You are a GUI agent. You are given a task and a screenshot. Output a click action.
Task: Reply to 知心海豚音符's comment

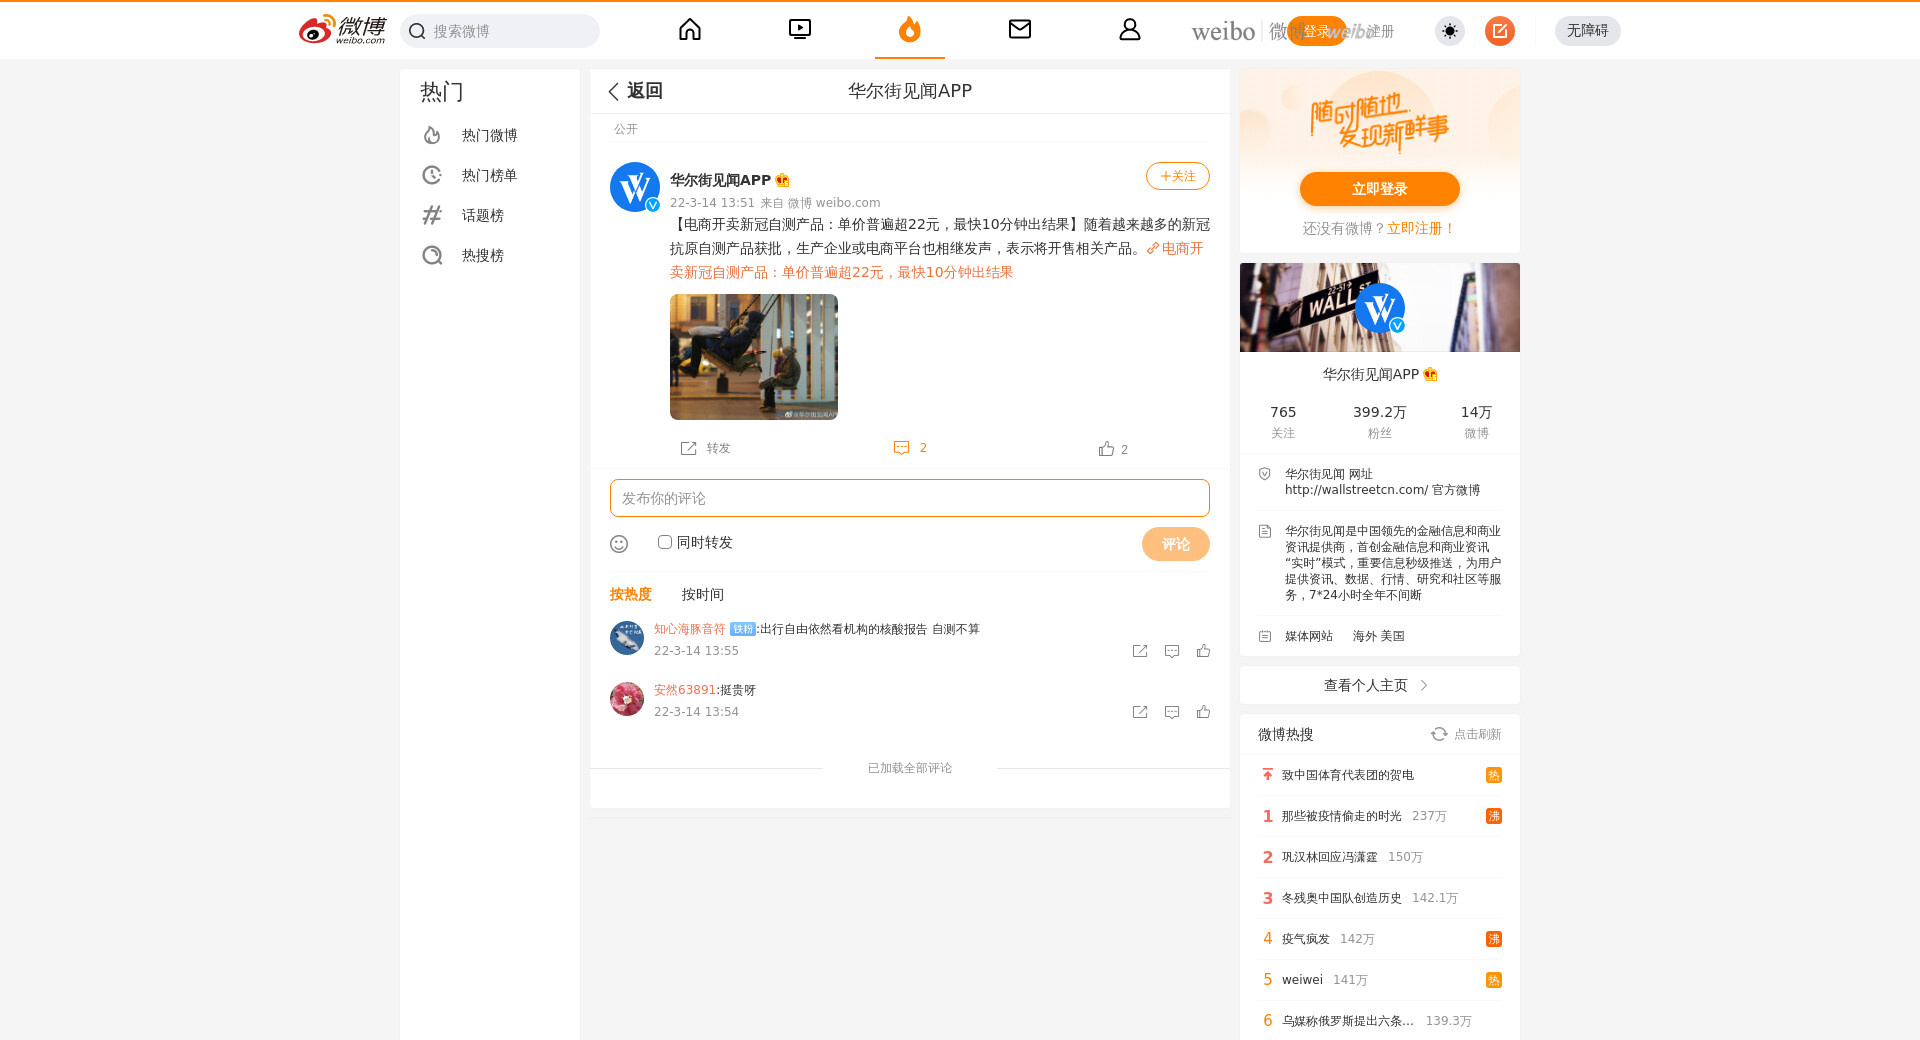(1172, 651)
